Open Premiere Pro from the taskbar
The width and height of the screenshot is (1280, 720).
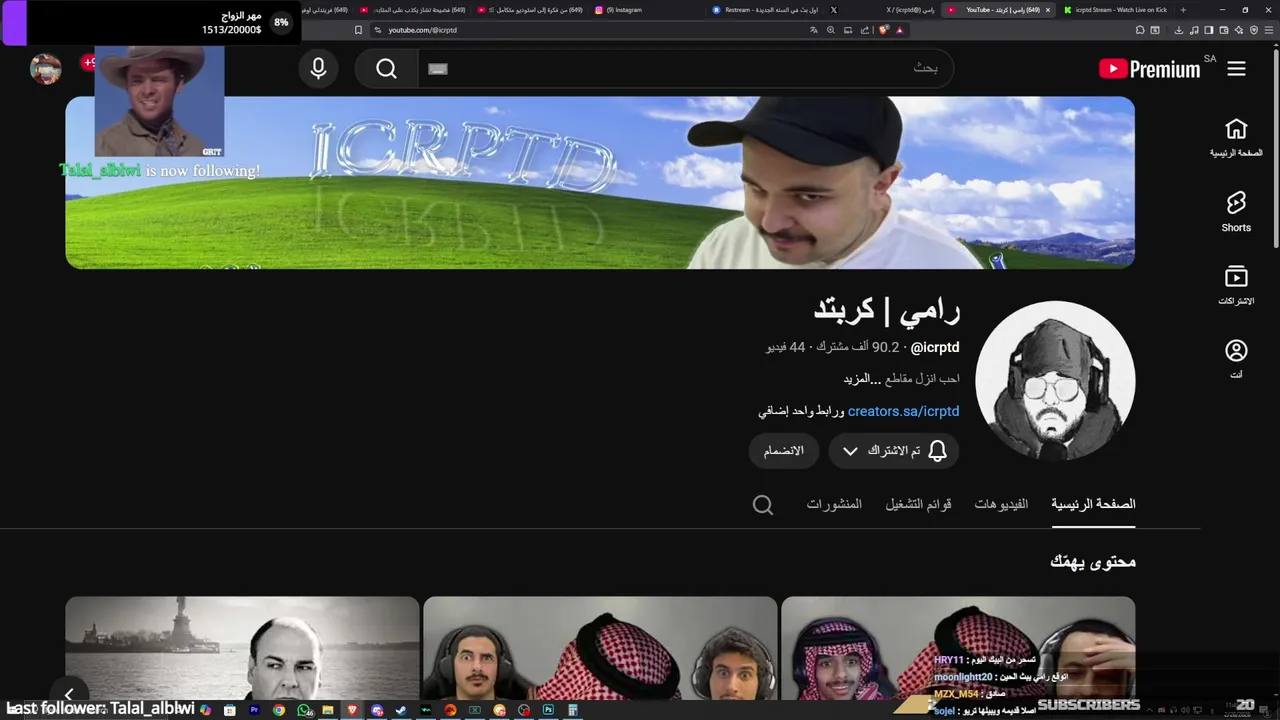pyautogui.click(x=254, y=710)
